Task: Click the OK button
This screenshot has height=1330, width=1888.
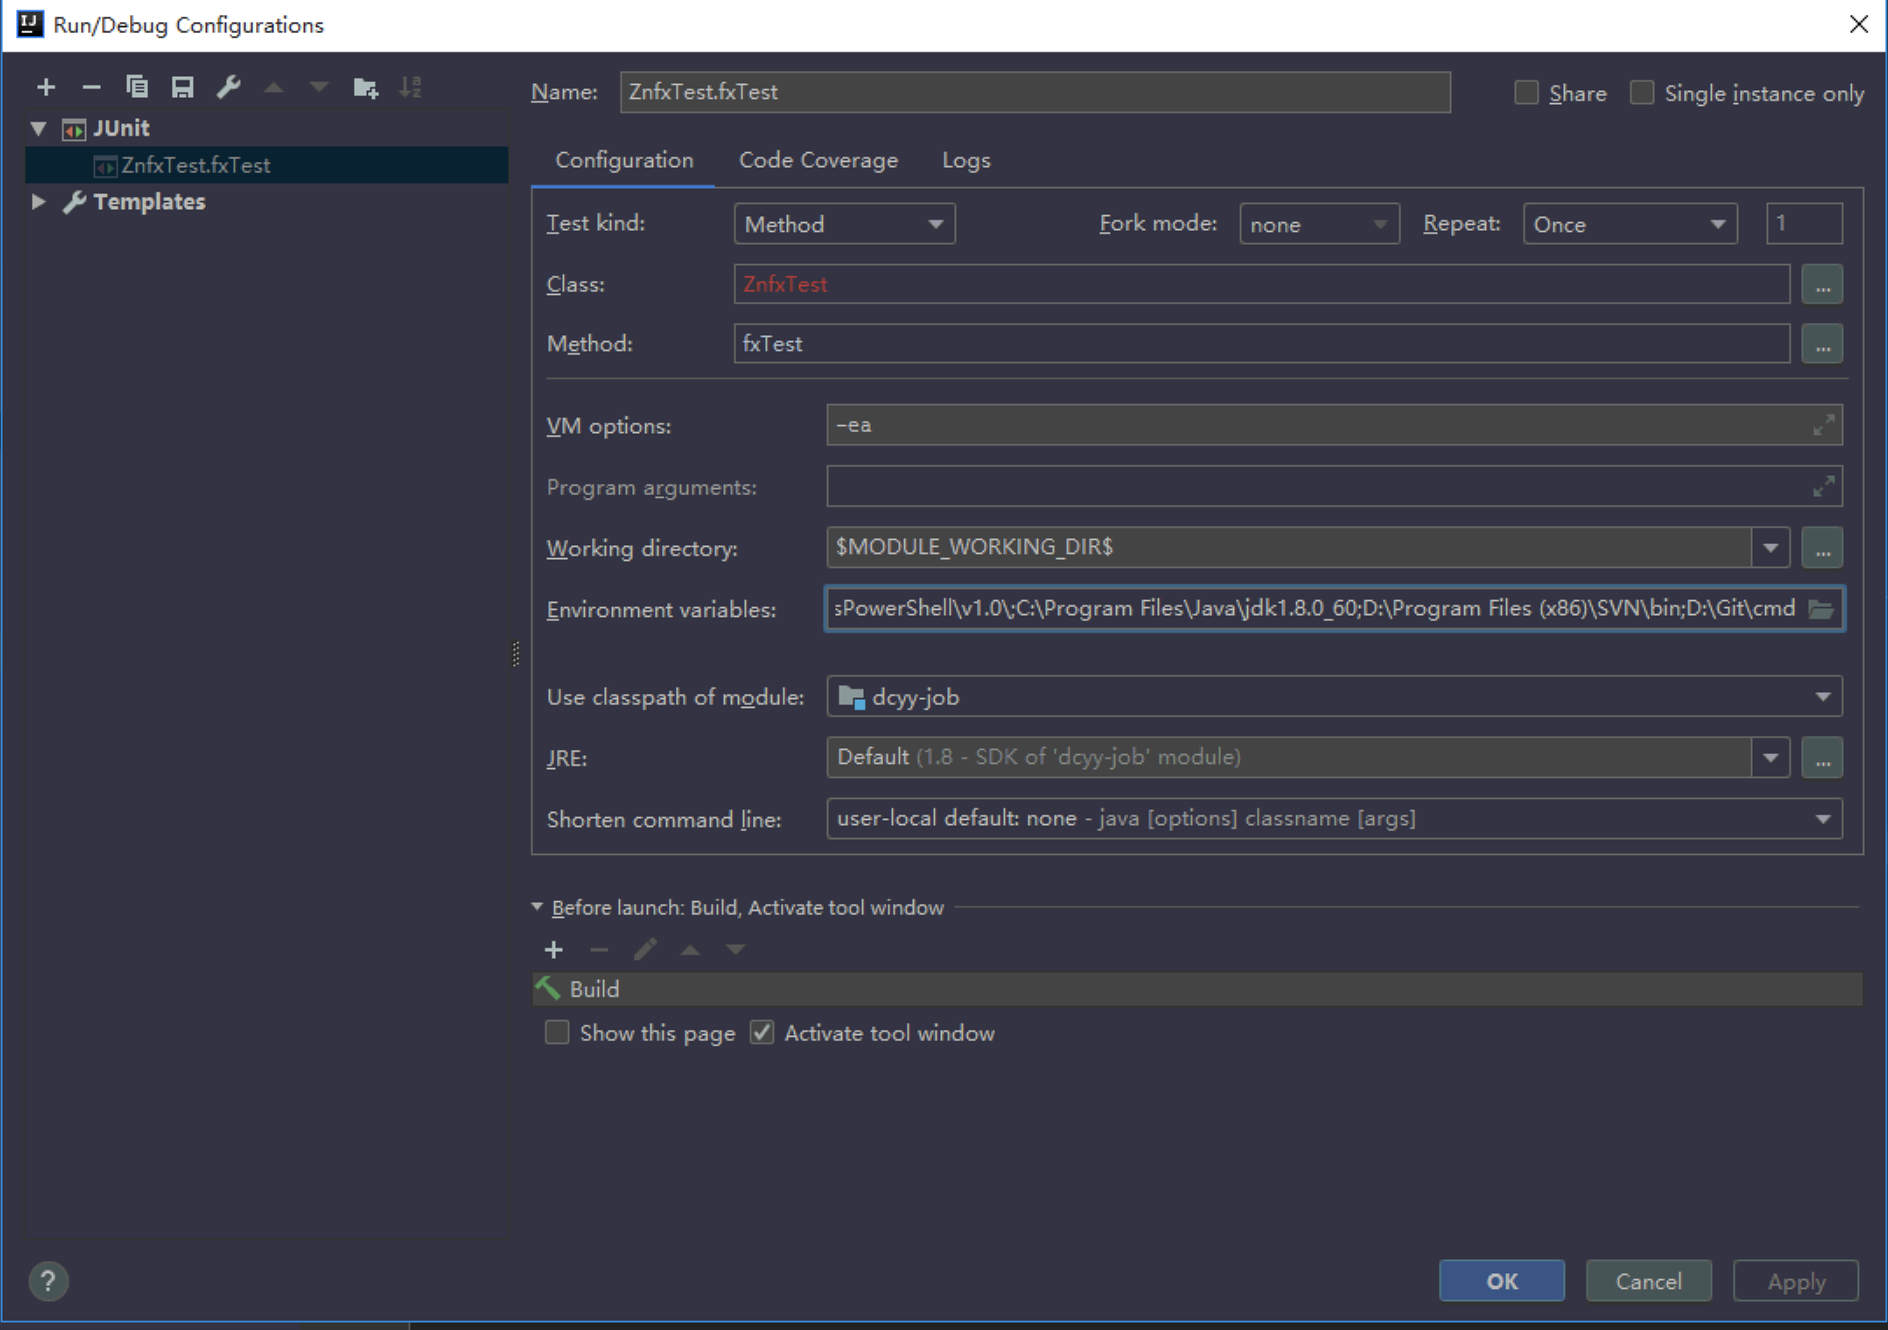Action: click(x=1501, y=1281)
